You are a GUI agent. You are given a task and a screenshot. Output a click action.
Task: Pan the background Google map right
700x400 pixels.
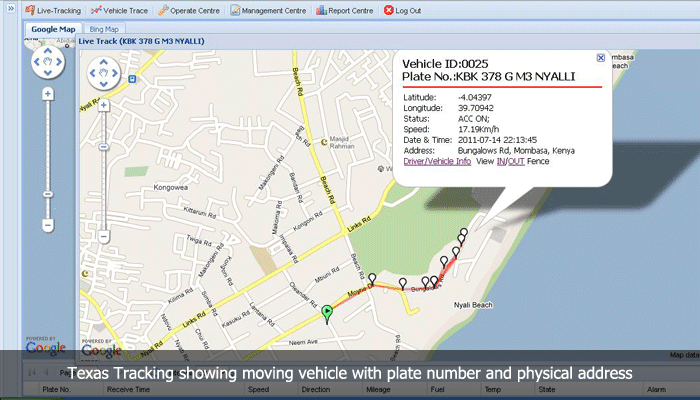59,62
